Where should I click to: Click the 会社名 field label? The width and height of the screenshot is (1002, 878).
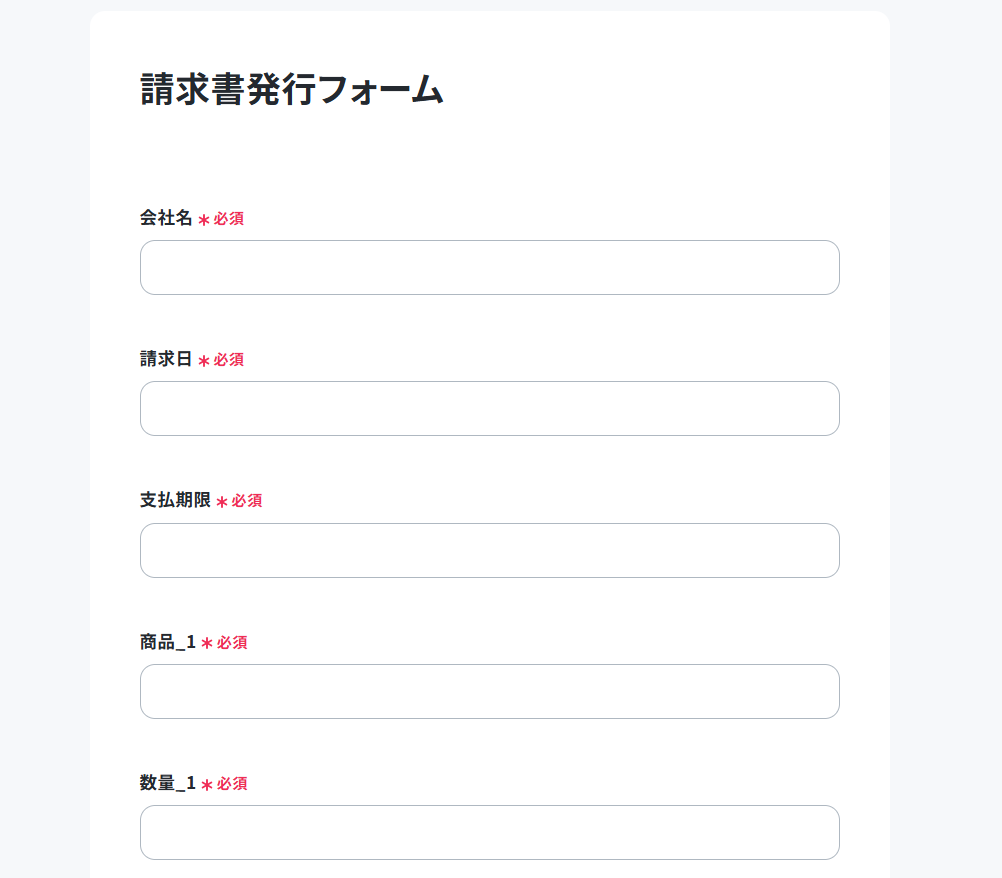[166, 218]
